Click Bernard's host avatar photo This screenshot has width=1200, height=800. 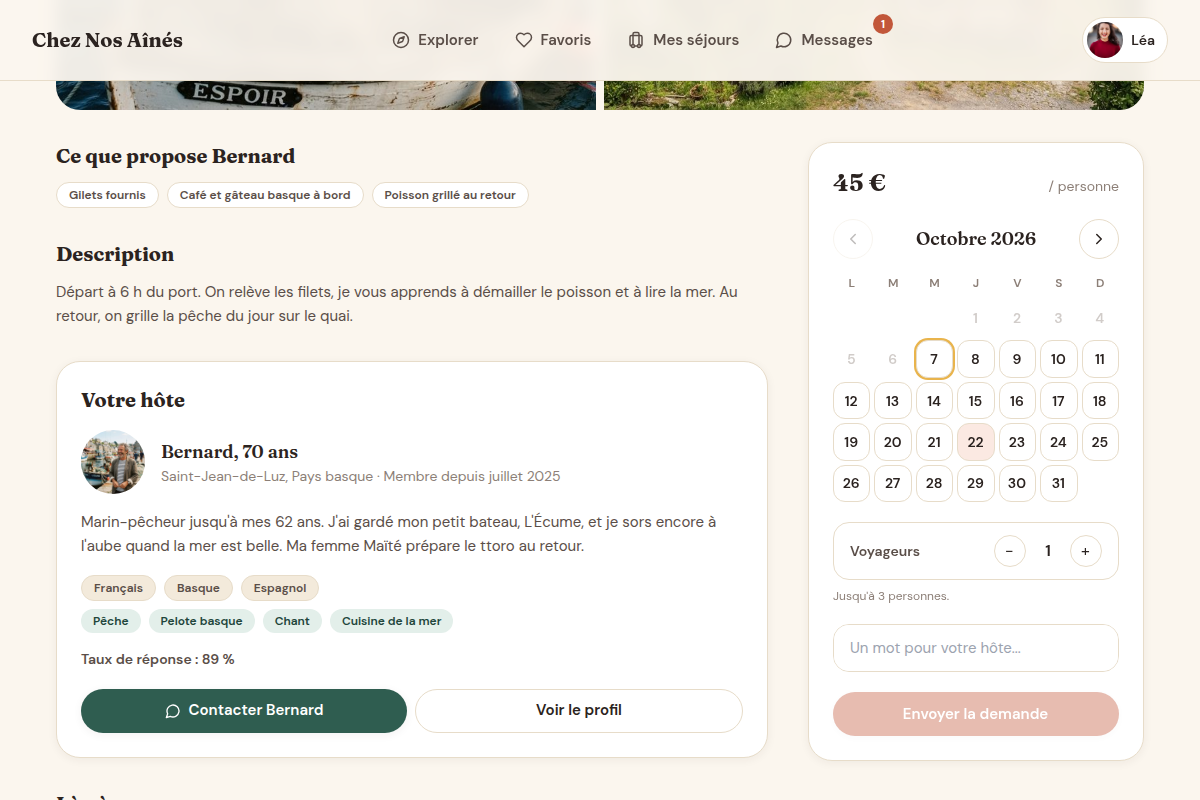[x=113, y=462]
